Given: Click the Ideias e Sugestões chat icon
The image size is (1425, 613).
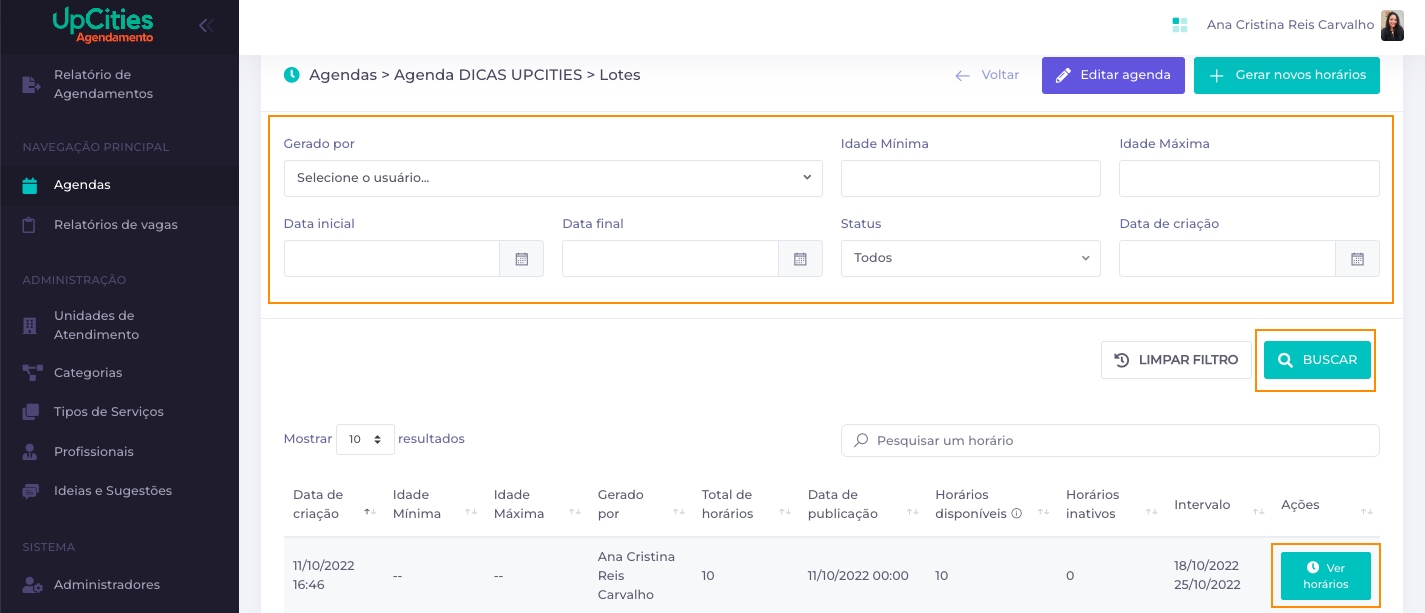Looking at the screenshot, I should click(31, 491).
